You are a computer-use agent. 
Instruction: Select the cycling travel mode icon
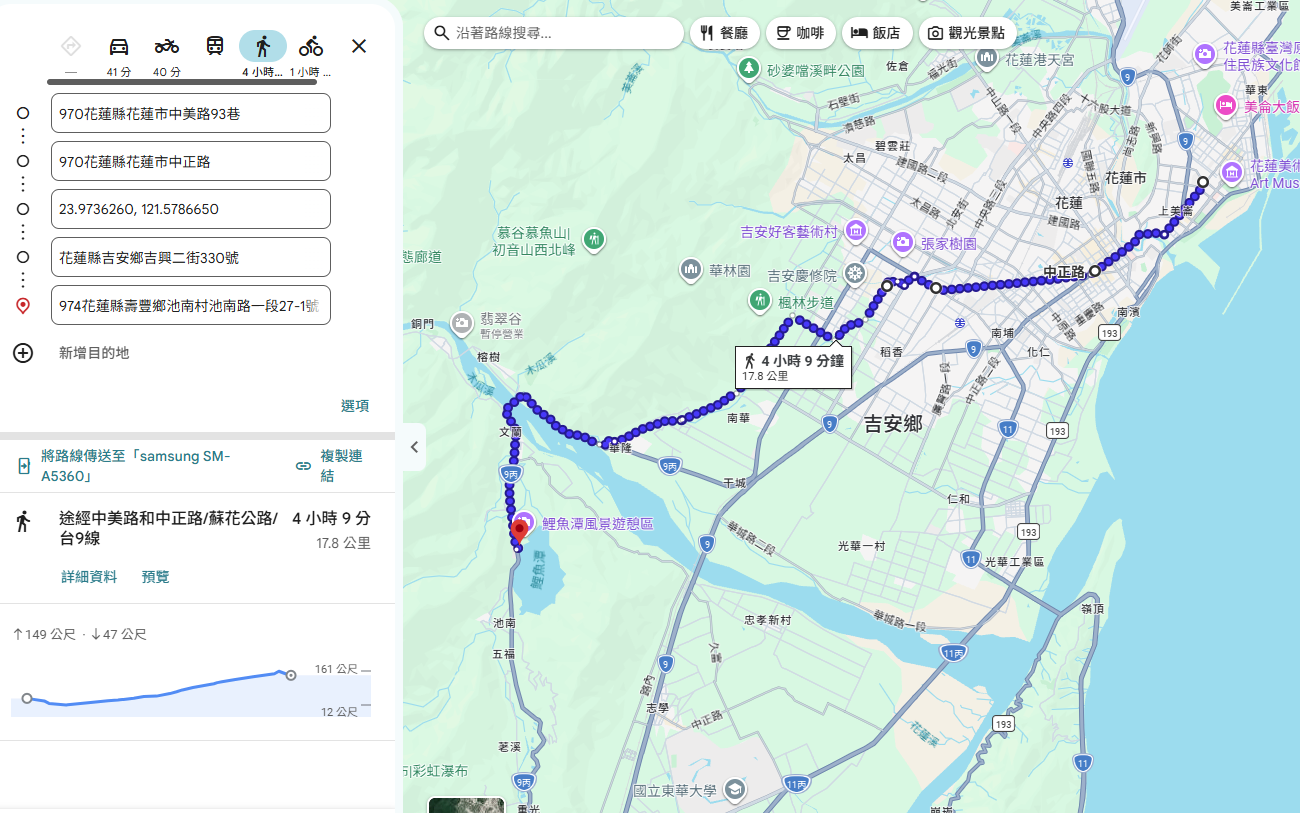pos(311,46)
